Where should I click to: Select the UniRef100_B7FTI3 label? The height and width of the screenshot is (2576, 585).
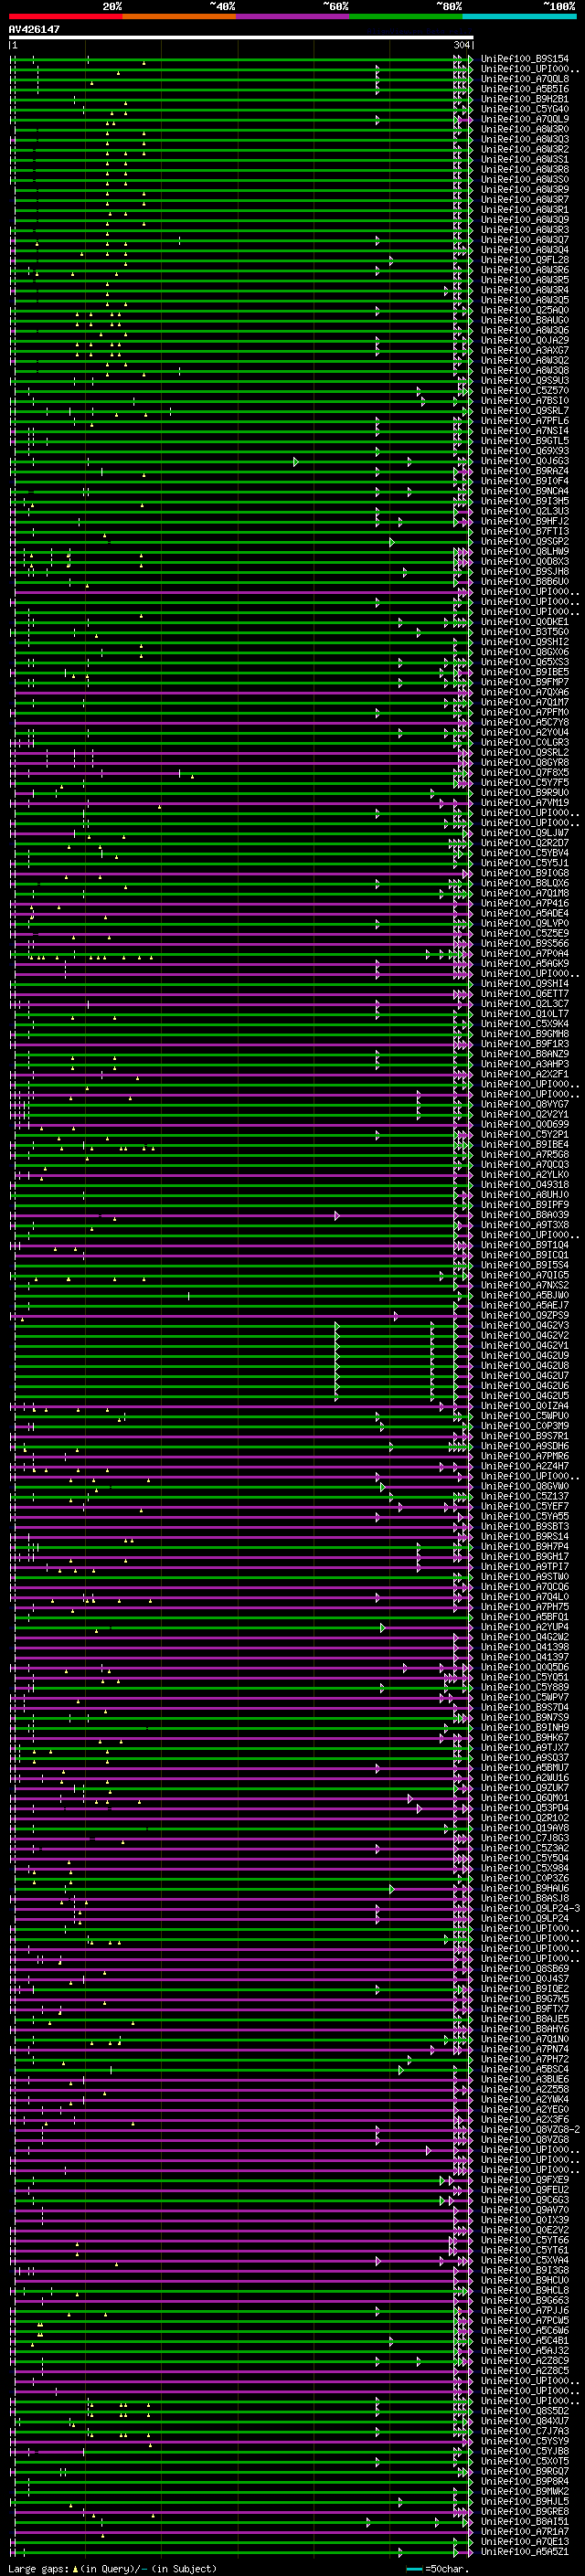tap(525, 531)
